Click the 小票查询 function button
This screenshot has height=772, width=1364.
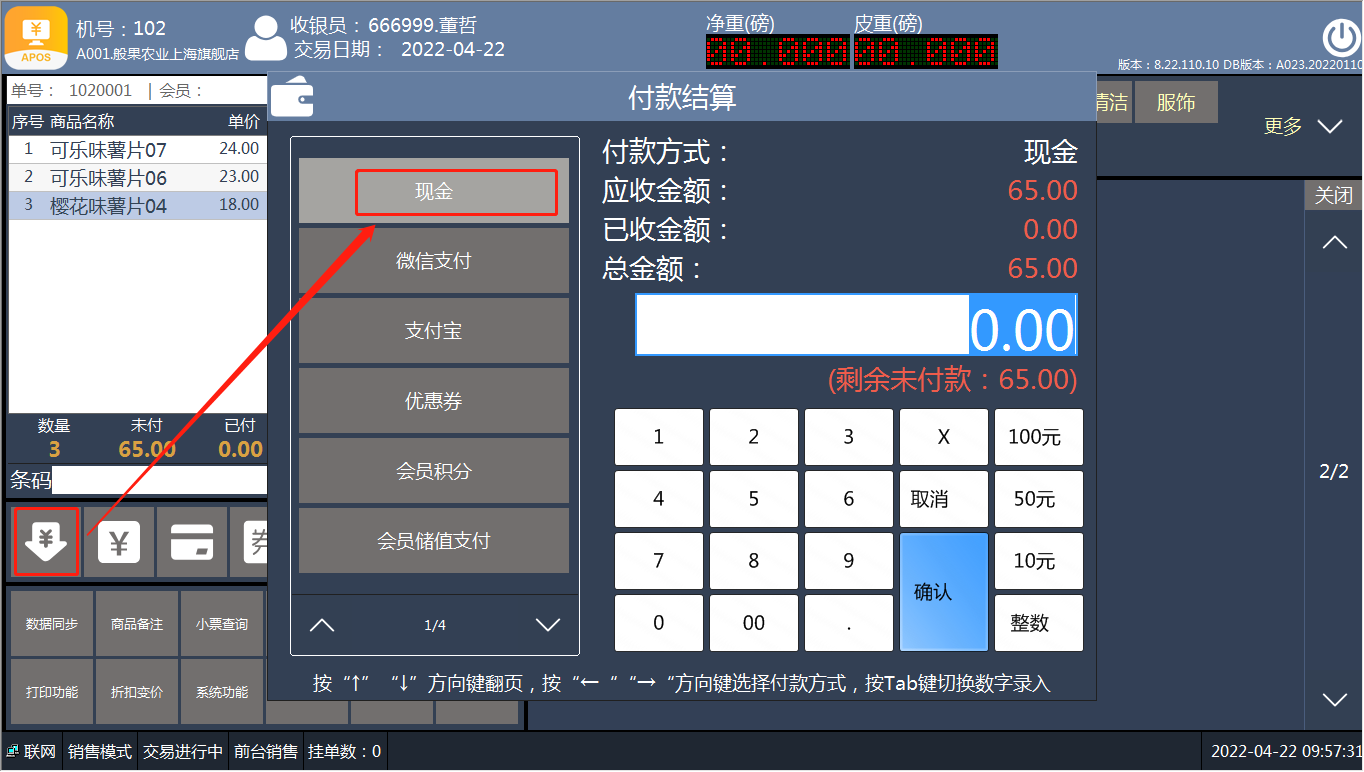click(x=222, y=624)
